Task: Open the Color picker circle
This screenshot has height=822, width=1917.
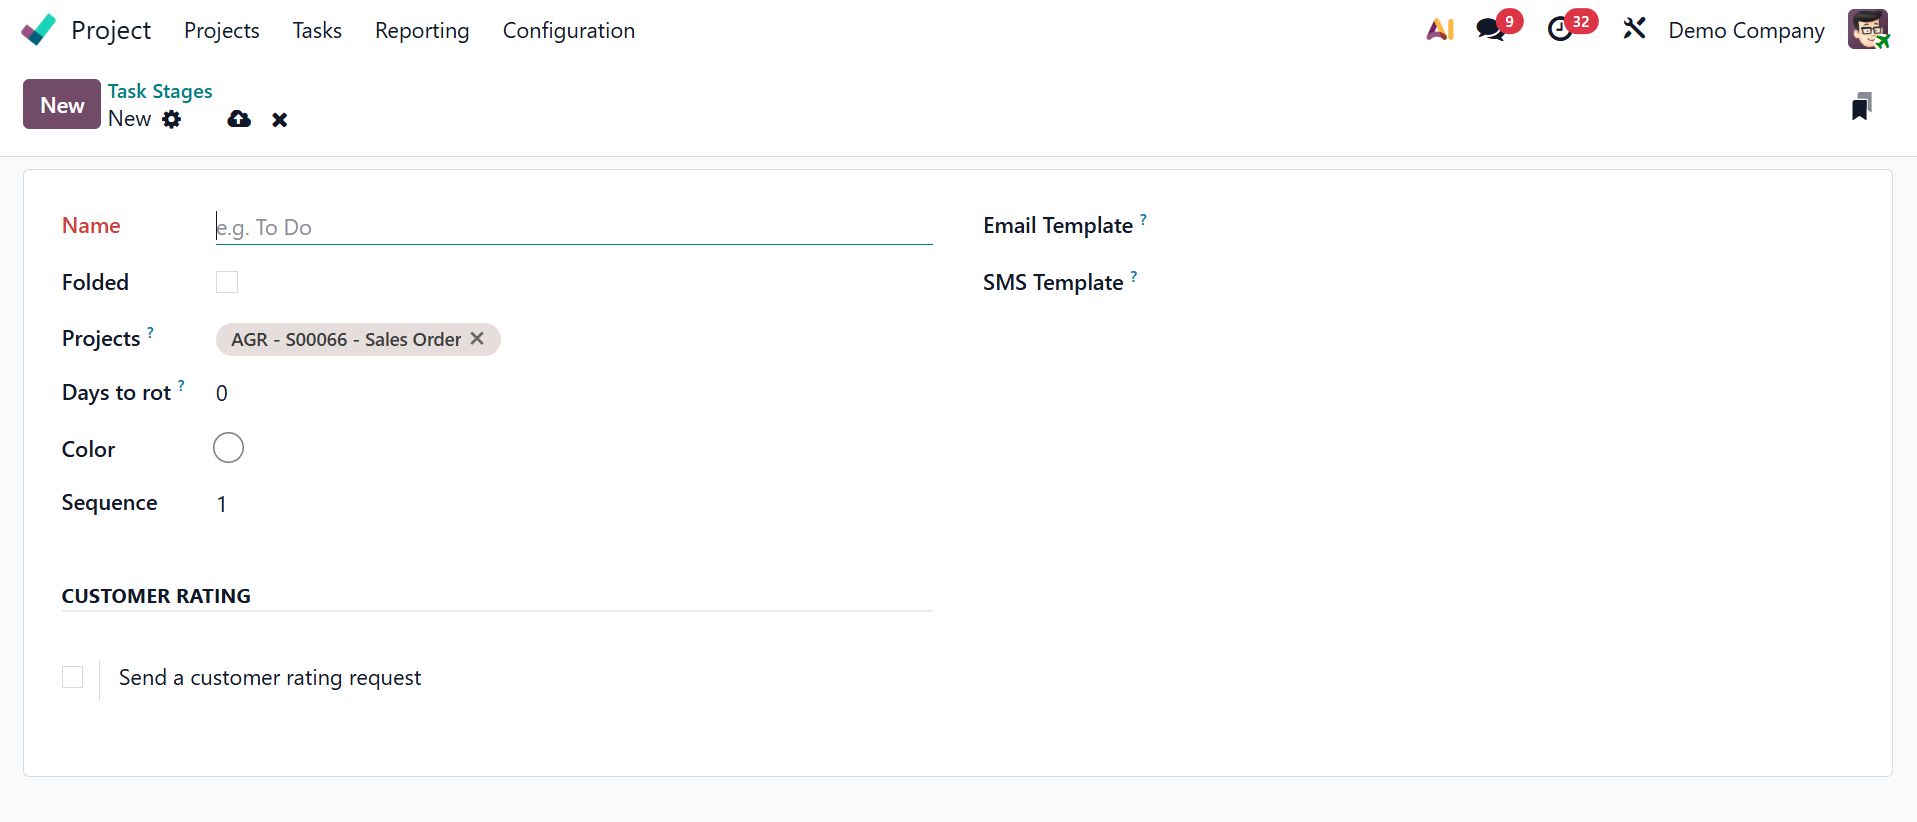Action: 228,448
